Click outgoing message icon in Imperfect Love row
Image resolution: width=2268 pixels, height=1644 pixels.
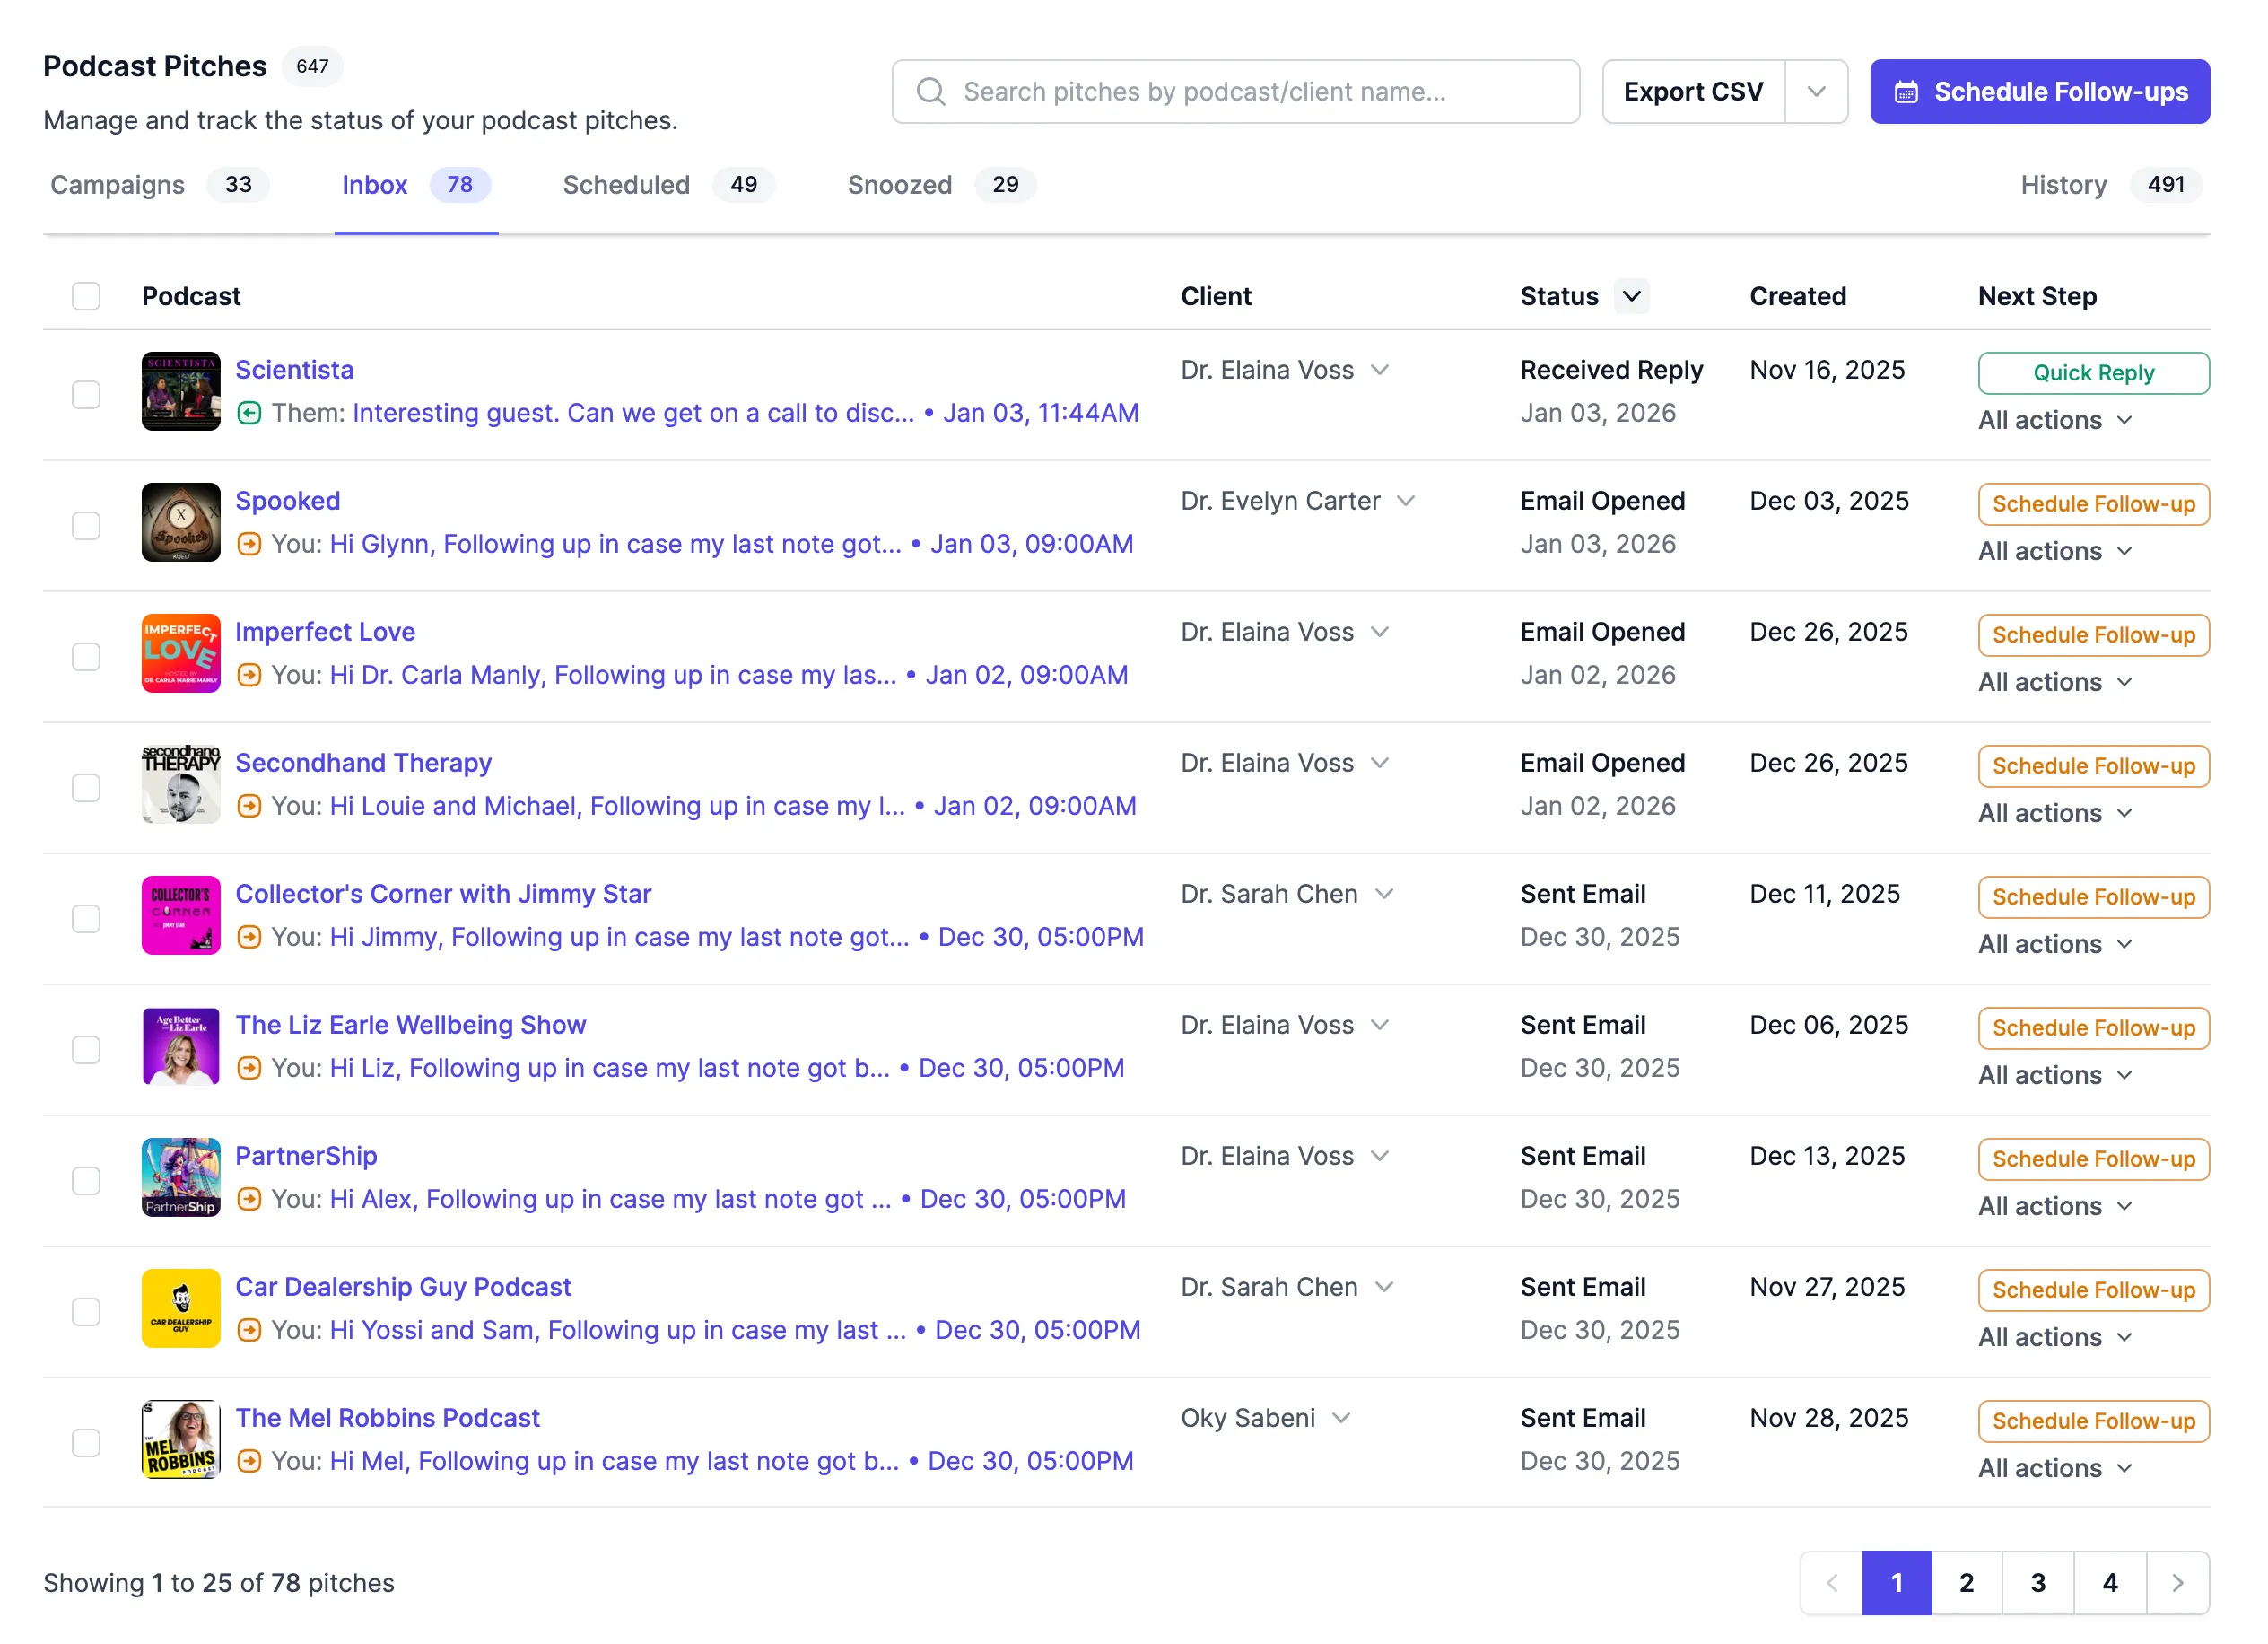coord(249,675)
